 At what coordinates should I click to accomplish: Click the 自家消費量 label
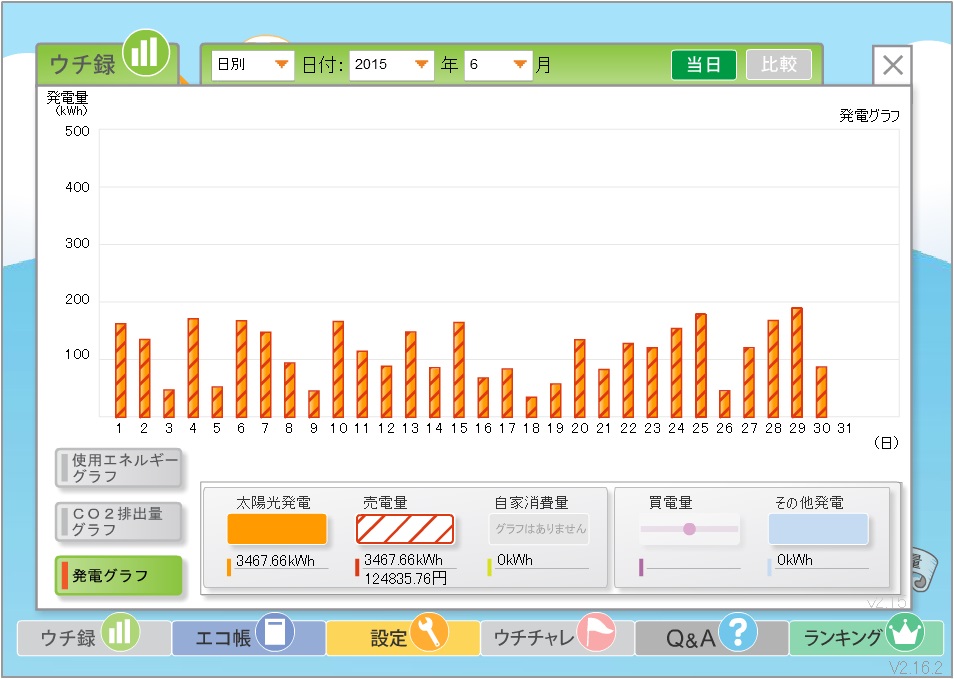531,503
